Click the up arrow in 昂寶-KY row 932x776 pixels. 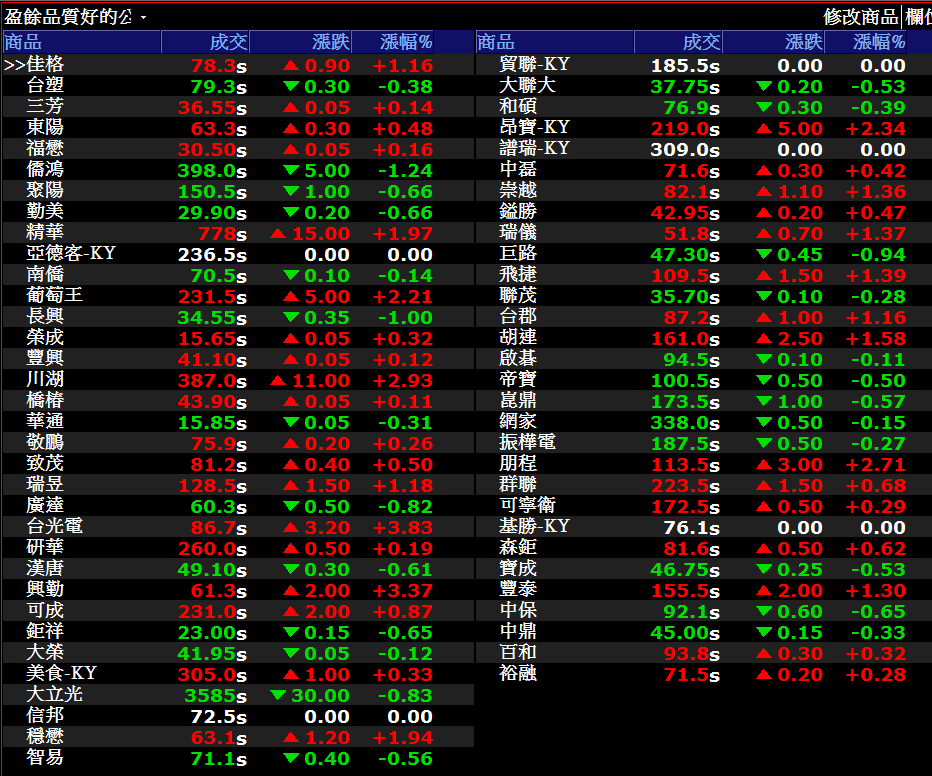764,128
